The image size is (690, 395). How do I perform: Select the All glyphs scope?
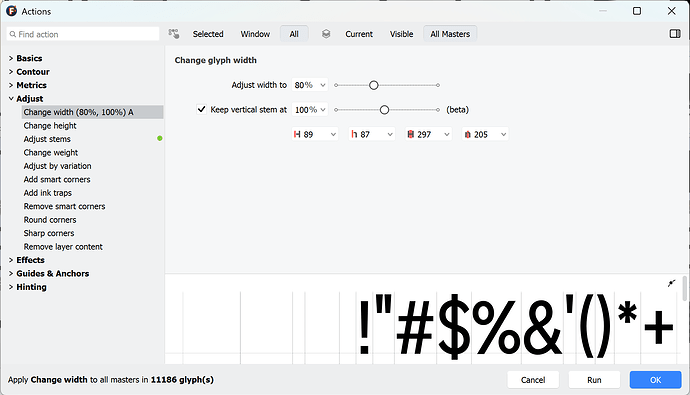tap(294, 34)
